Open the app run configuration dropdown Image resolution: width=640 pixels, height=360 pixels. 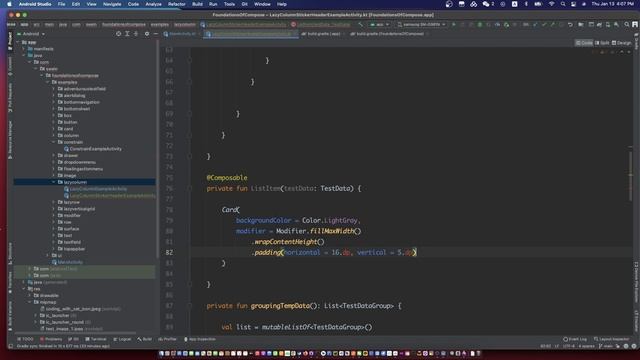[379, 24]
